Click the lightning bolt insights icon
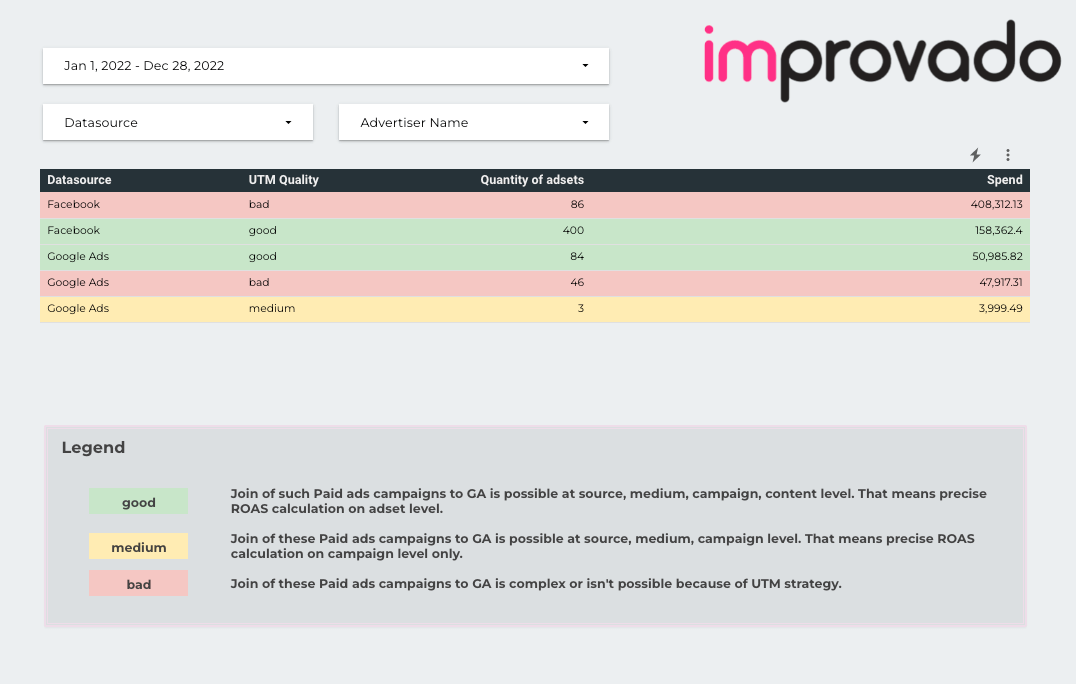Screen dimensions: 1076x684 975,155
